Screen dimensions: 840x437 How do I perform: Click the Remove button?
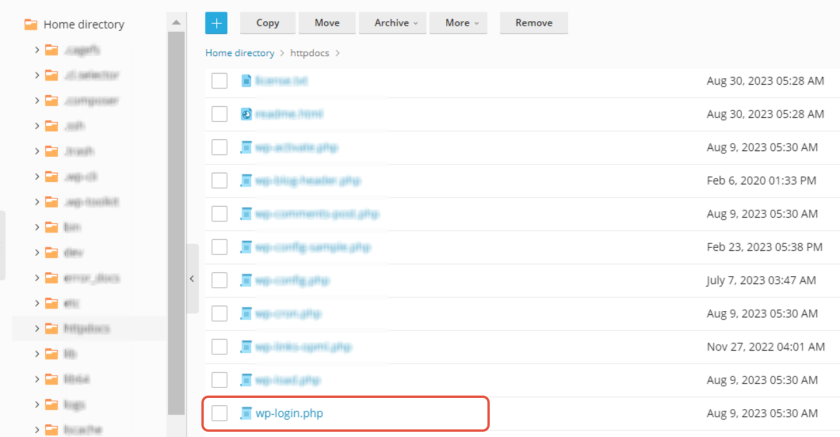point(534,23)
